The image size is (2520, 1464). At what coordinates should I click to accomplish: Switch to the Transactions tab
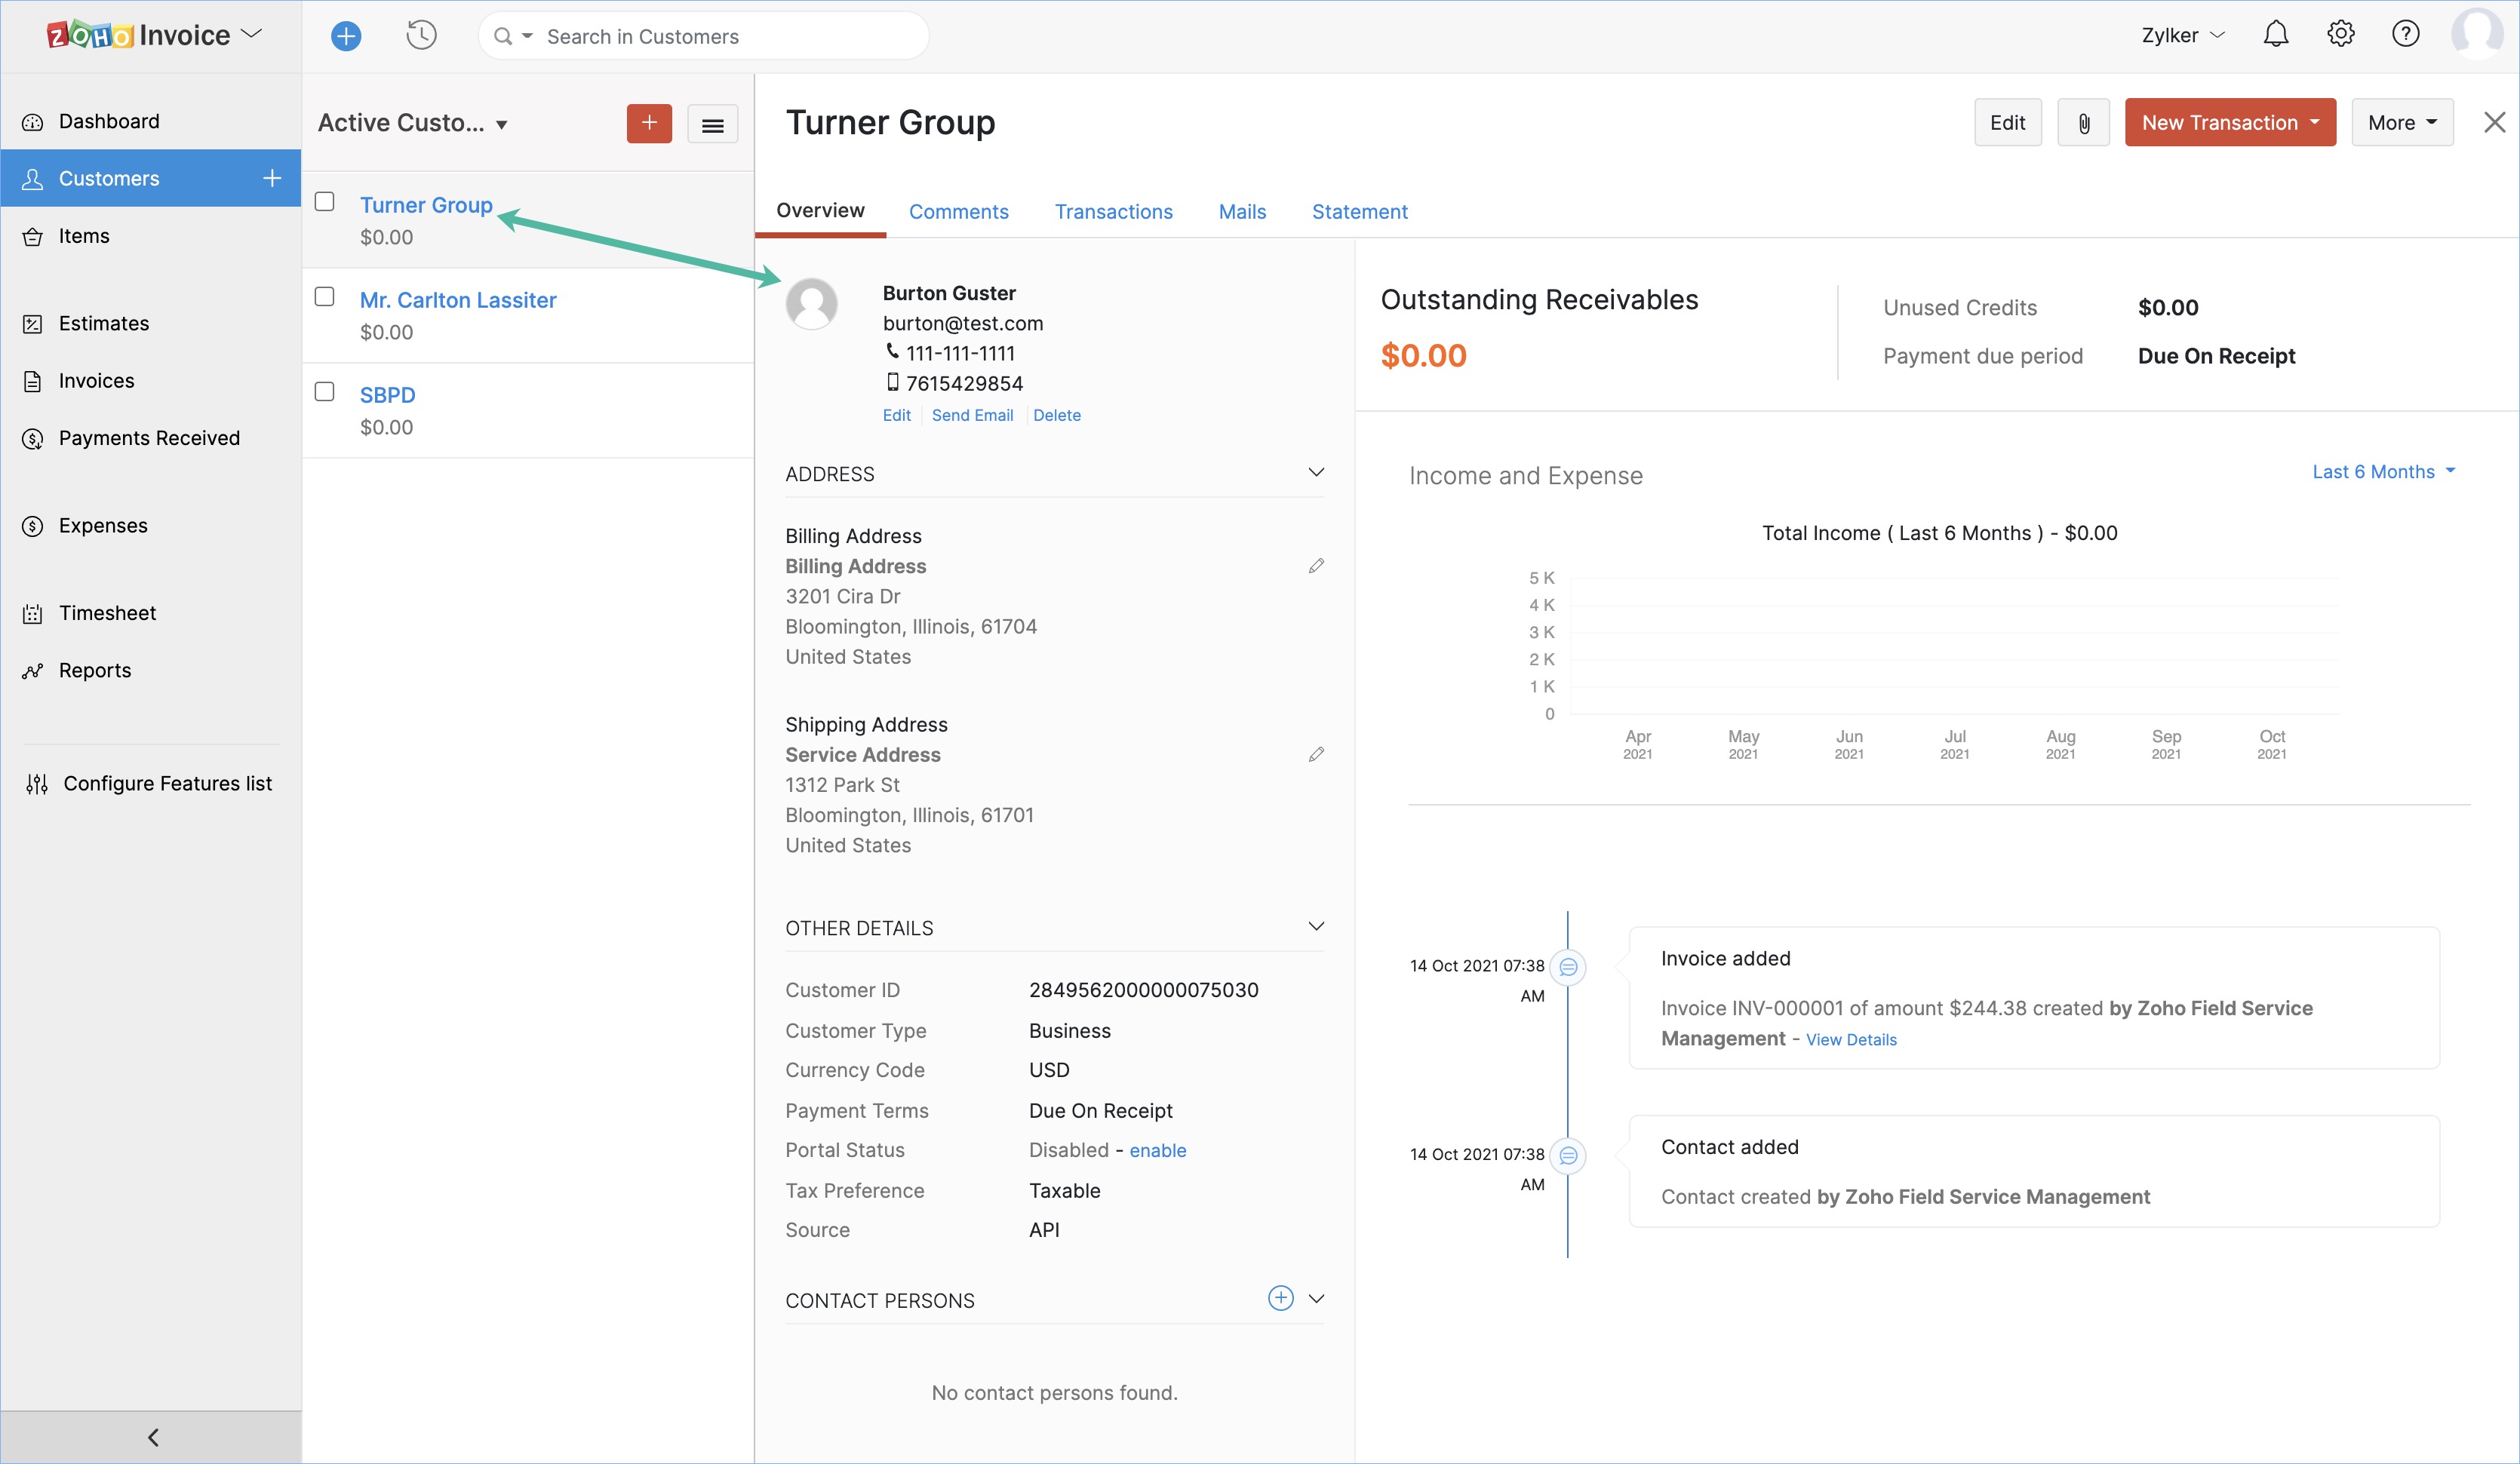click(x=1113, y=212)
